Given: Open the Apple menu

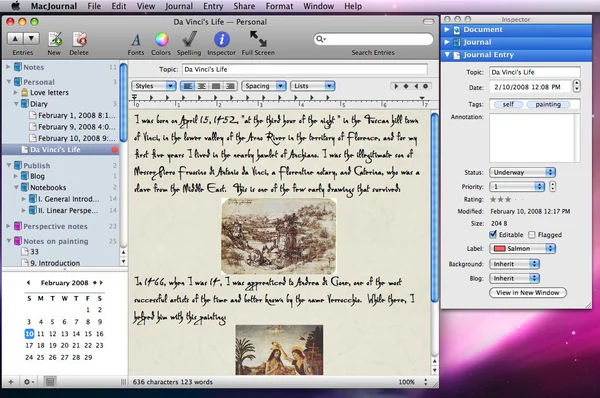Looking at the screenshot, I should point(16,6).
